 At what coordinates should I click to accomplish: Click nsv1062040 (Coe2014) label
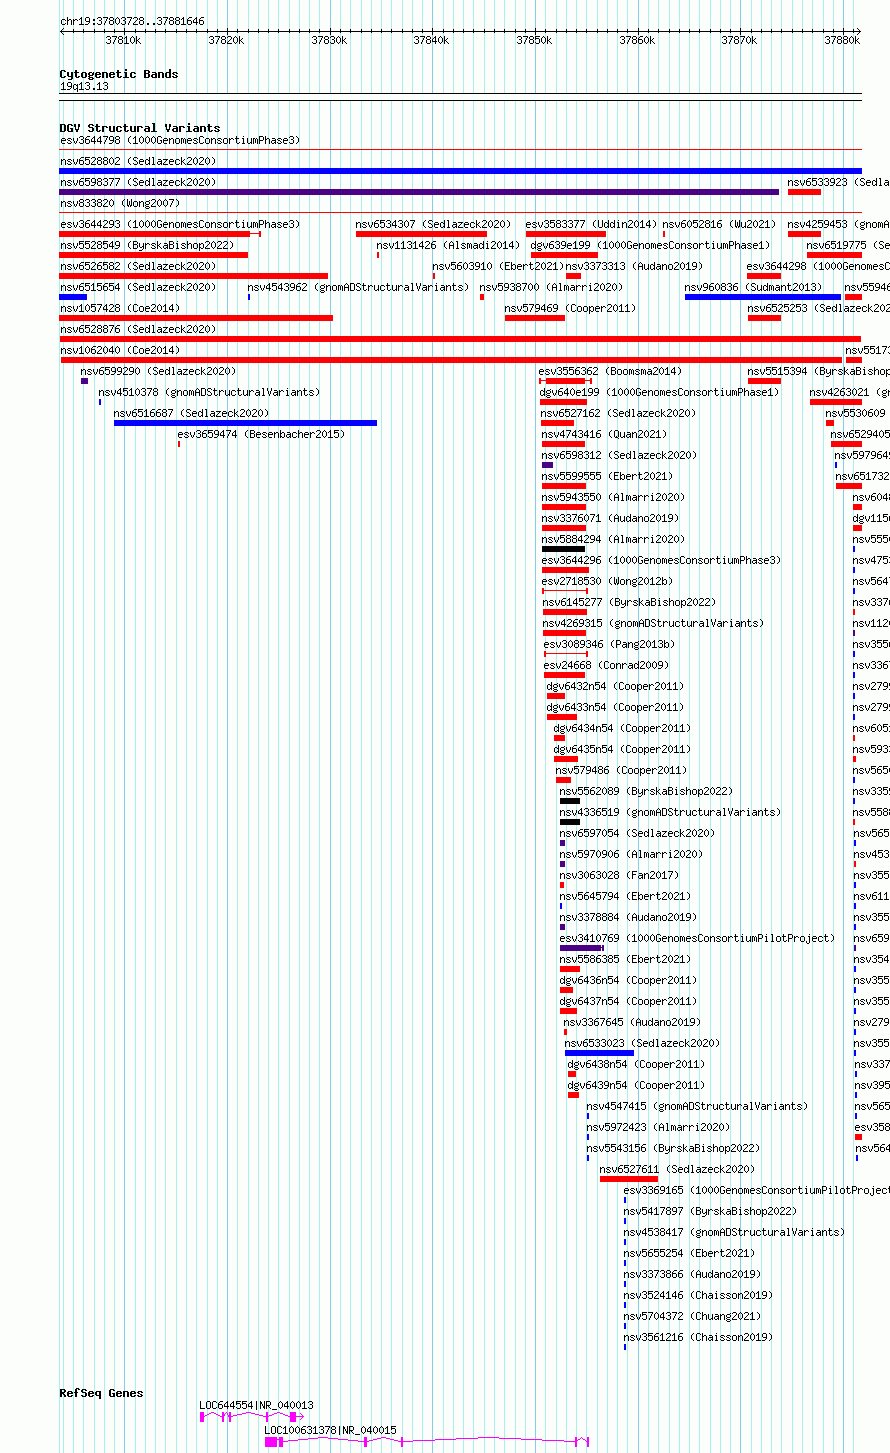tap(120, 350)
